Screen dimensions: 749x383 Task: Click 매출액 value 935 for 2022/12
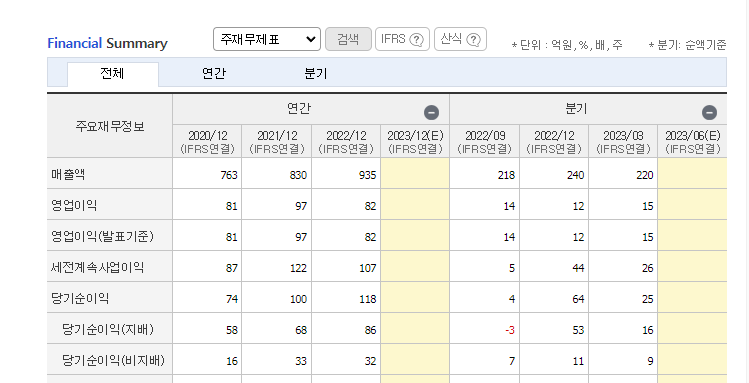point(367,175)
